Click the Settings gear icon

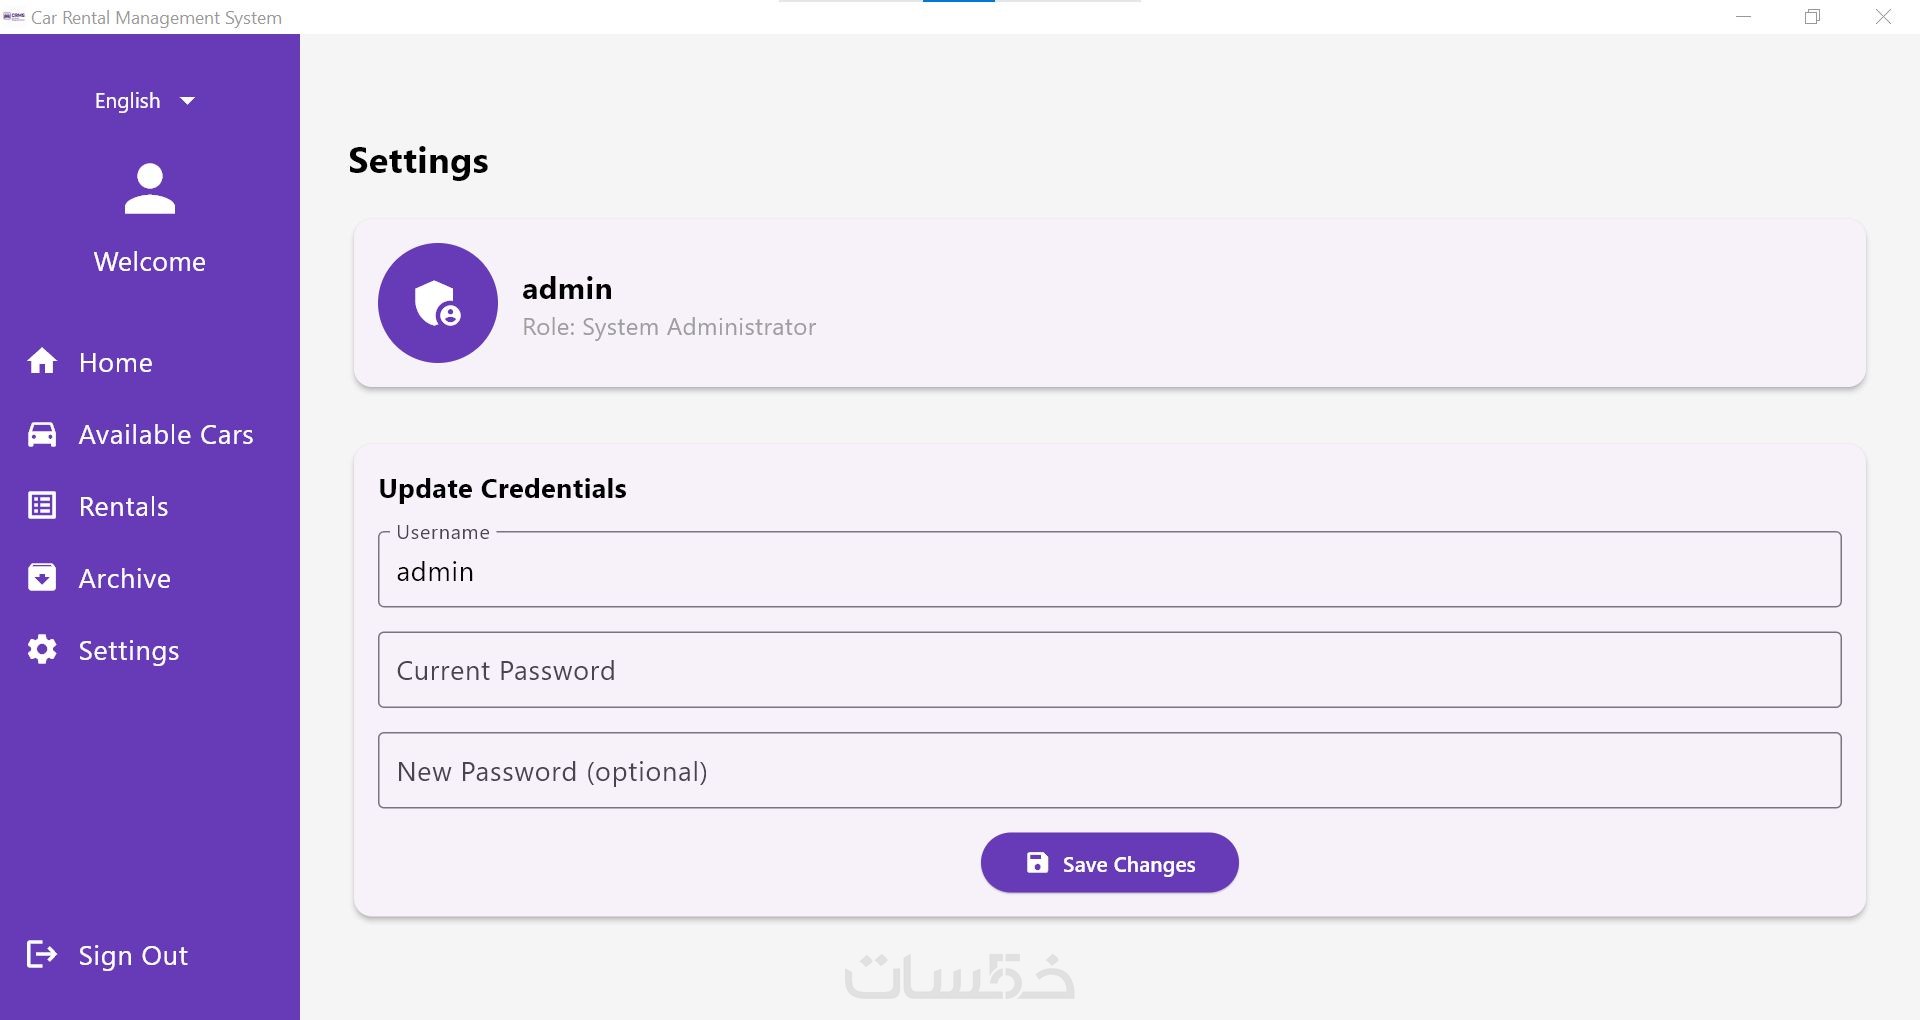click(42, 650)
